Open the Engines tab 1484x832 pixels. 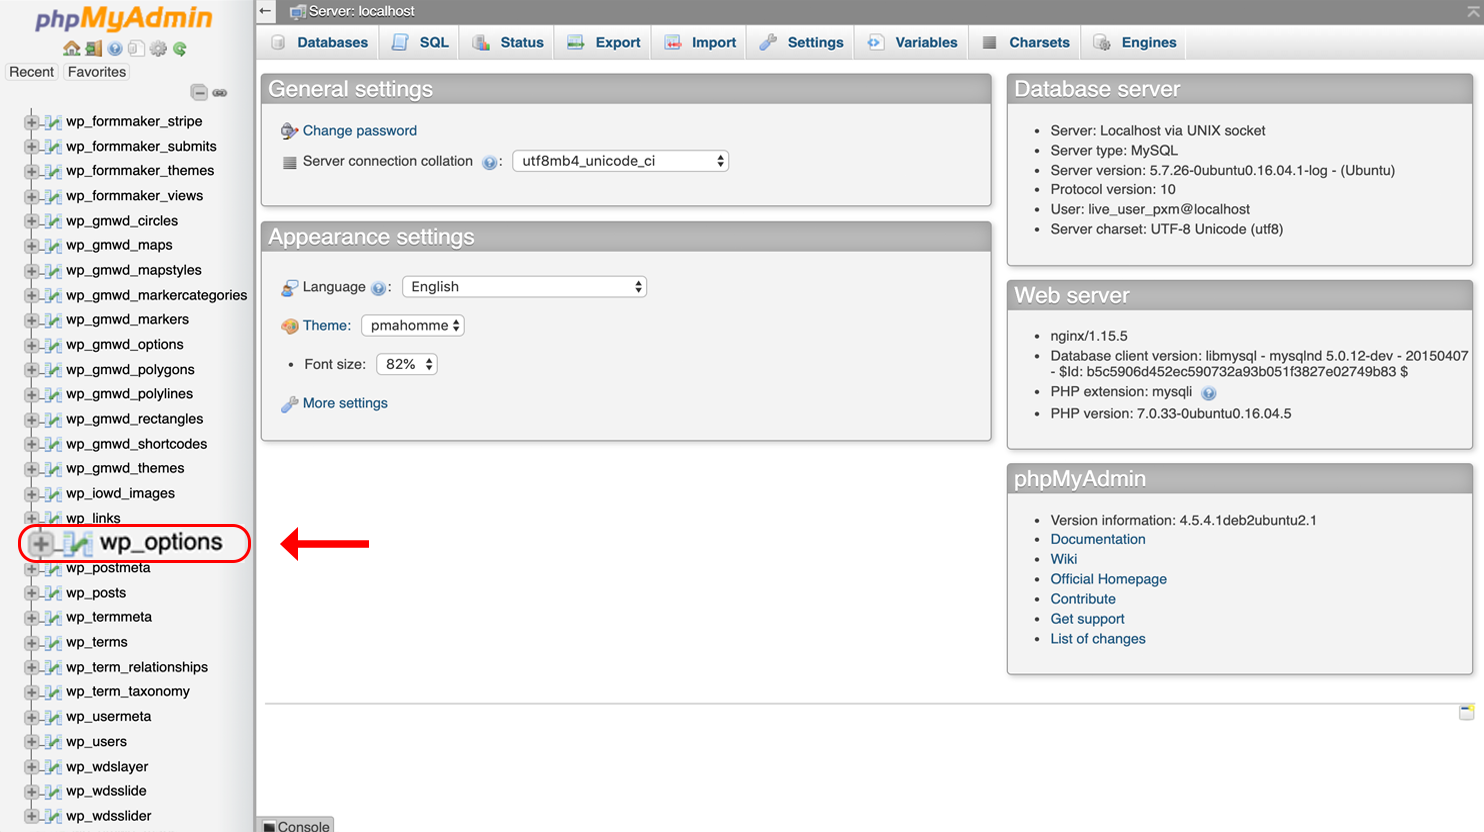[x=1135, y=42]
